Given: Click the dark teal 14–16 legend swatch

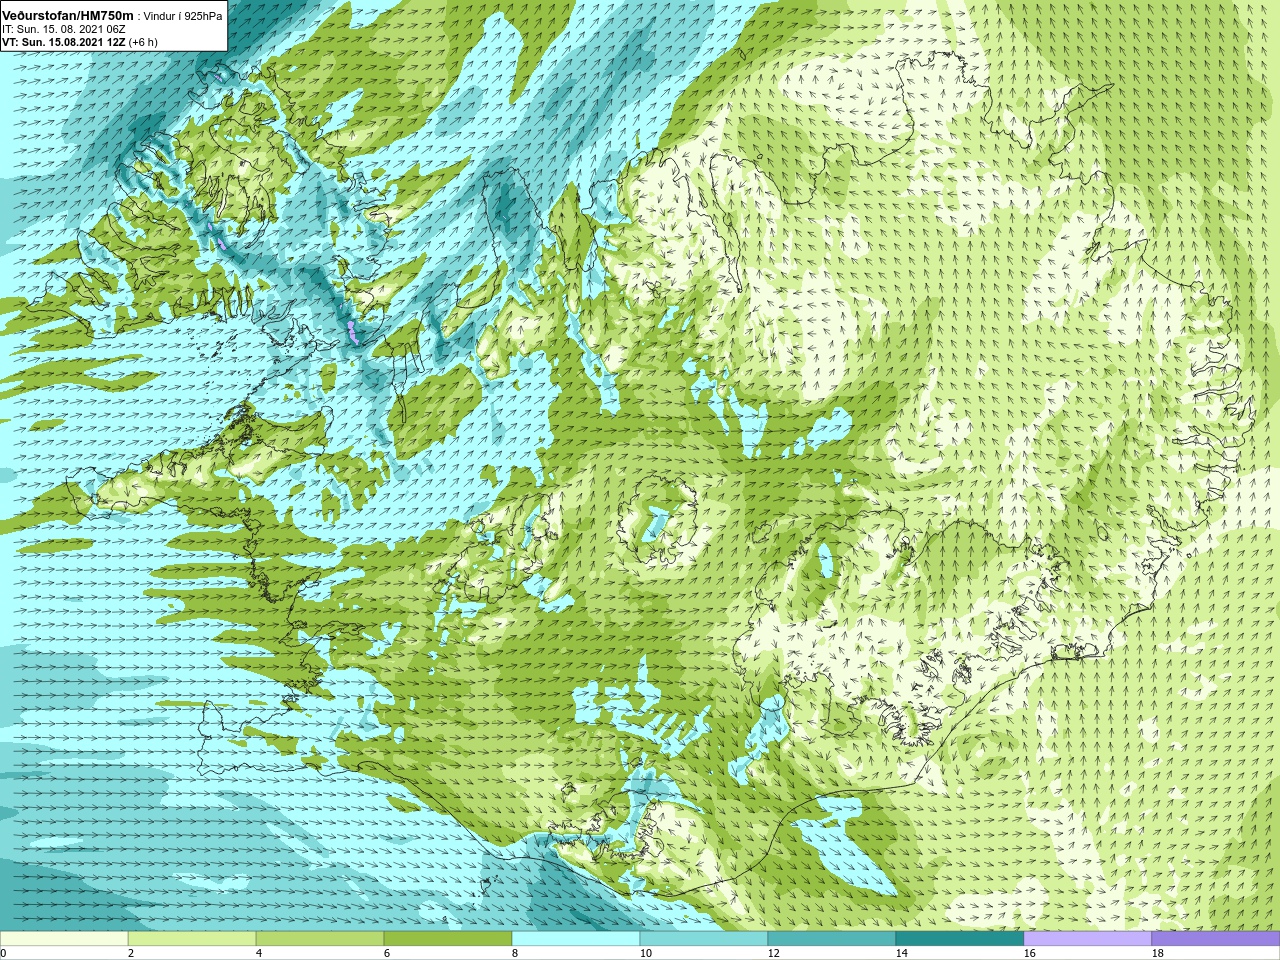Looking at the screenshot, I should (960, 939).
